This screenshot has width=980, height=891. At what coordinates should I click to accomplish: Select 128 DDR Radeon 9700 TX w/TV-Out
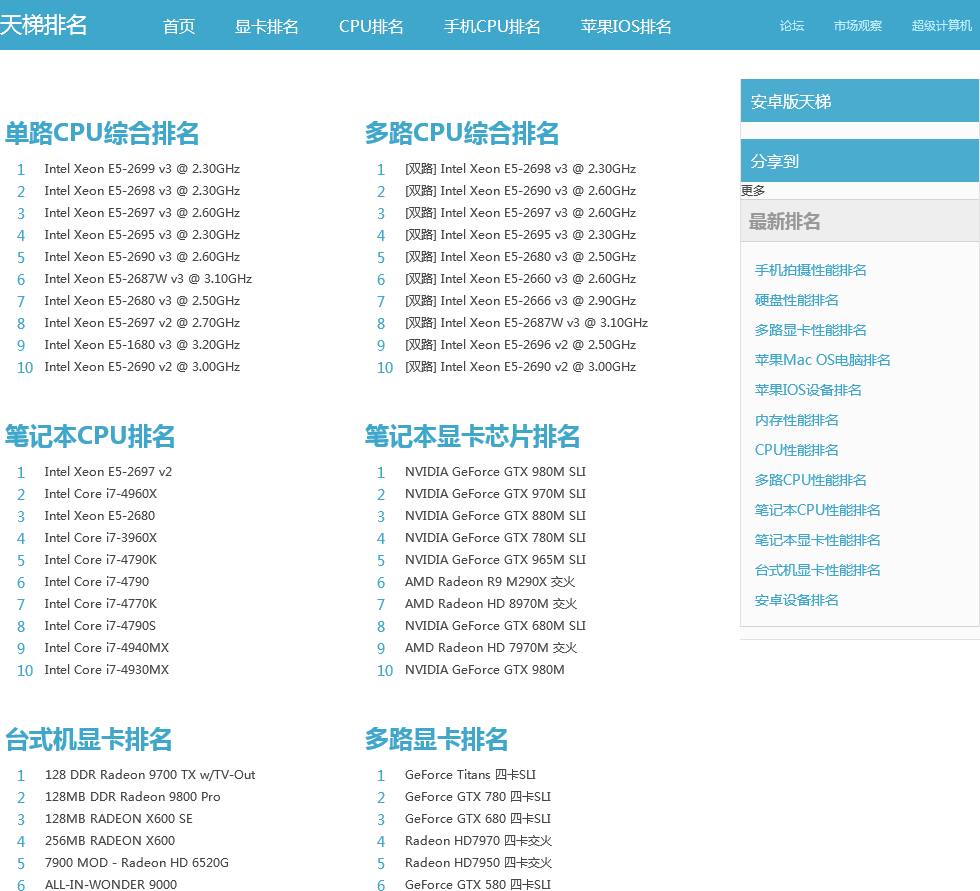pyautogui.click(x=150, y=775)
